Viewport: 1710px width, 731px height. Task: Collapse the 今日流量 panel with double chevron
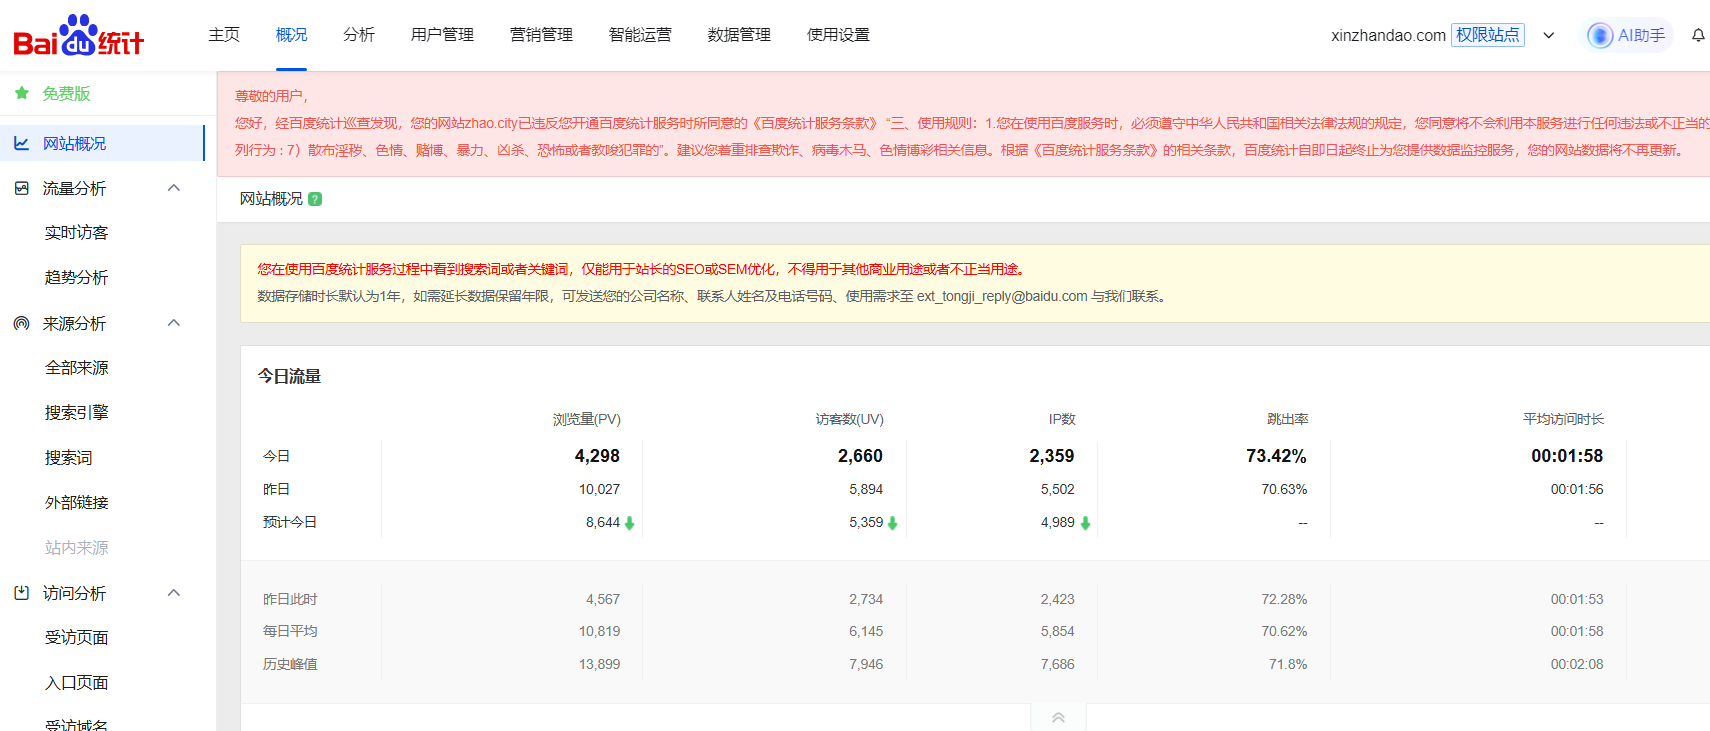tap(1058, 717)
